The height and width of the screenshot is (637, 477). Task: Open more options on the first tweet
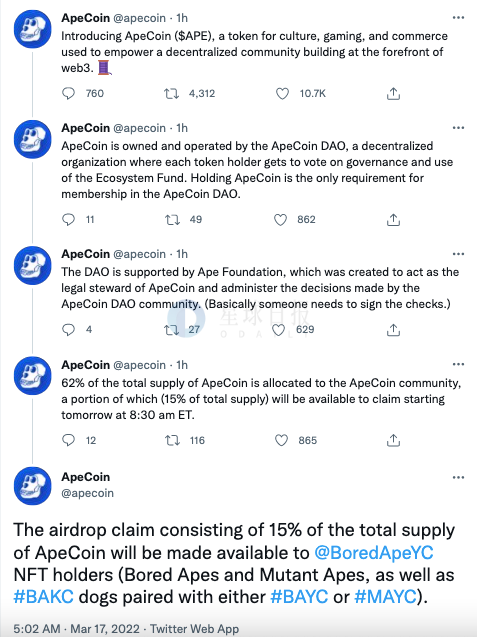coord(458,18)
